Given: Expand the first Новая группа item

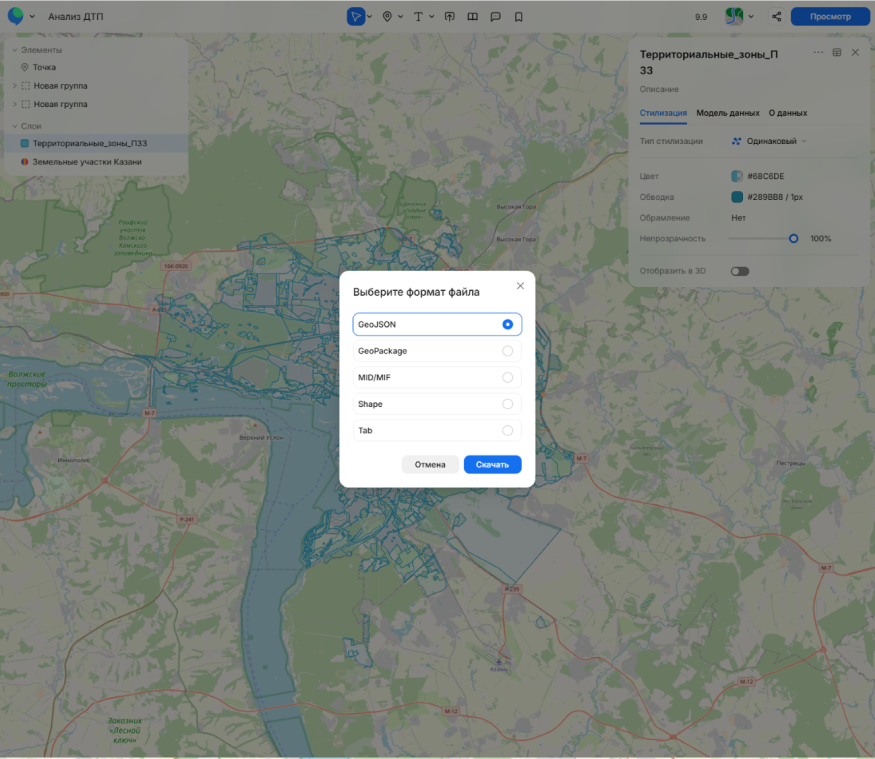Looking at the screenshot, I should (14, 86).
